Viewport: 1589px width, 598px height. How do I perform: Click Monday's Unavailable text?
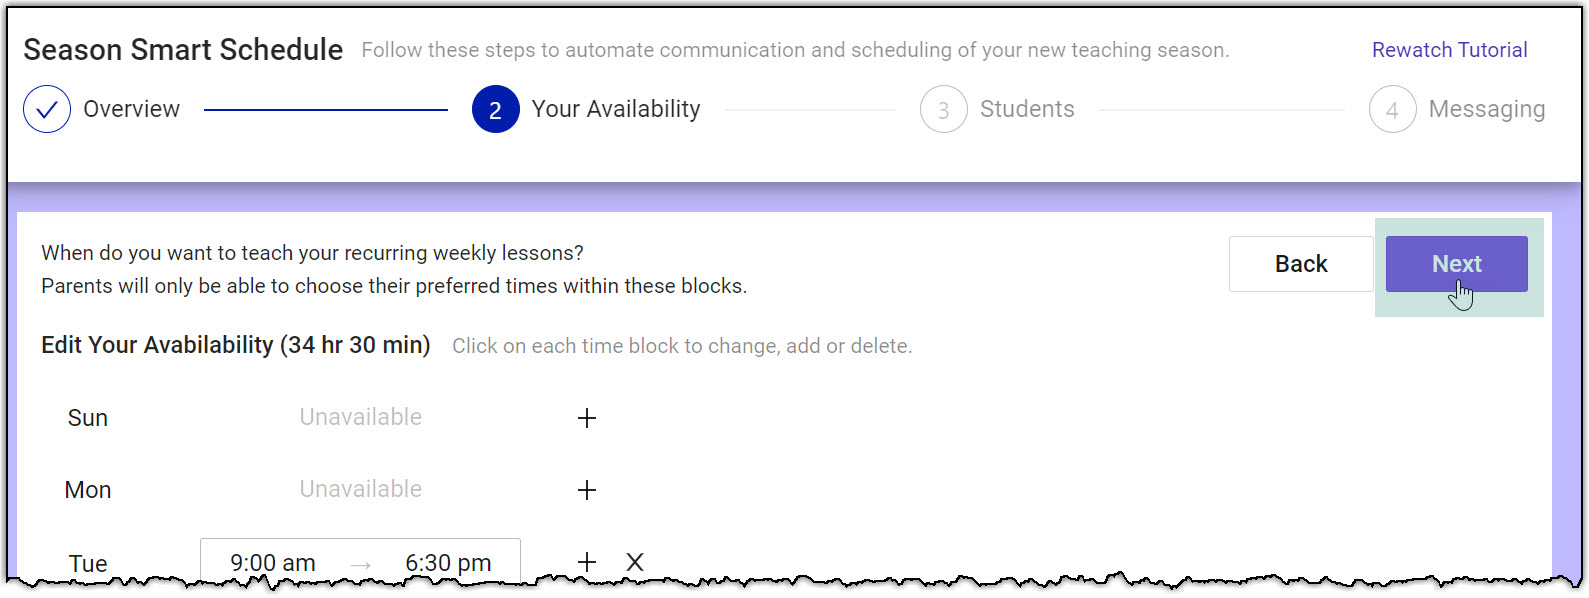[360, 489]
